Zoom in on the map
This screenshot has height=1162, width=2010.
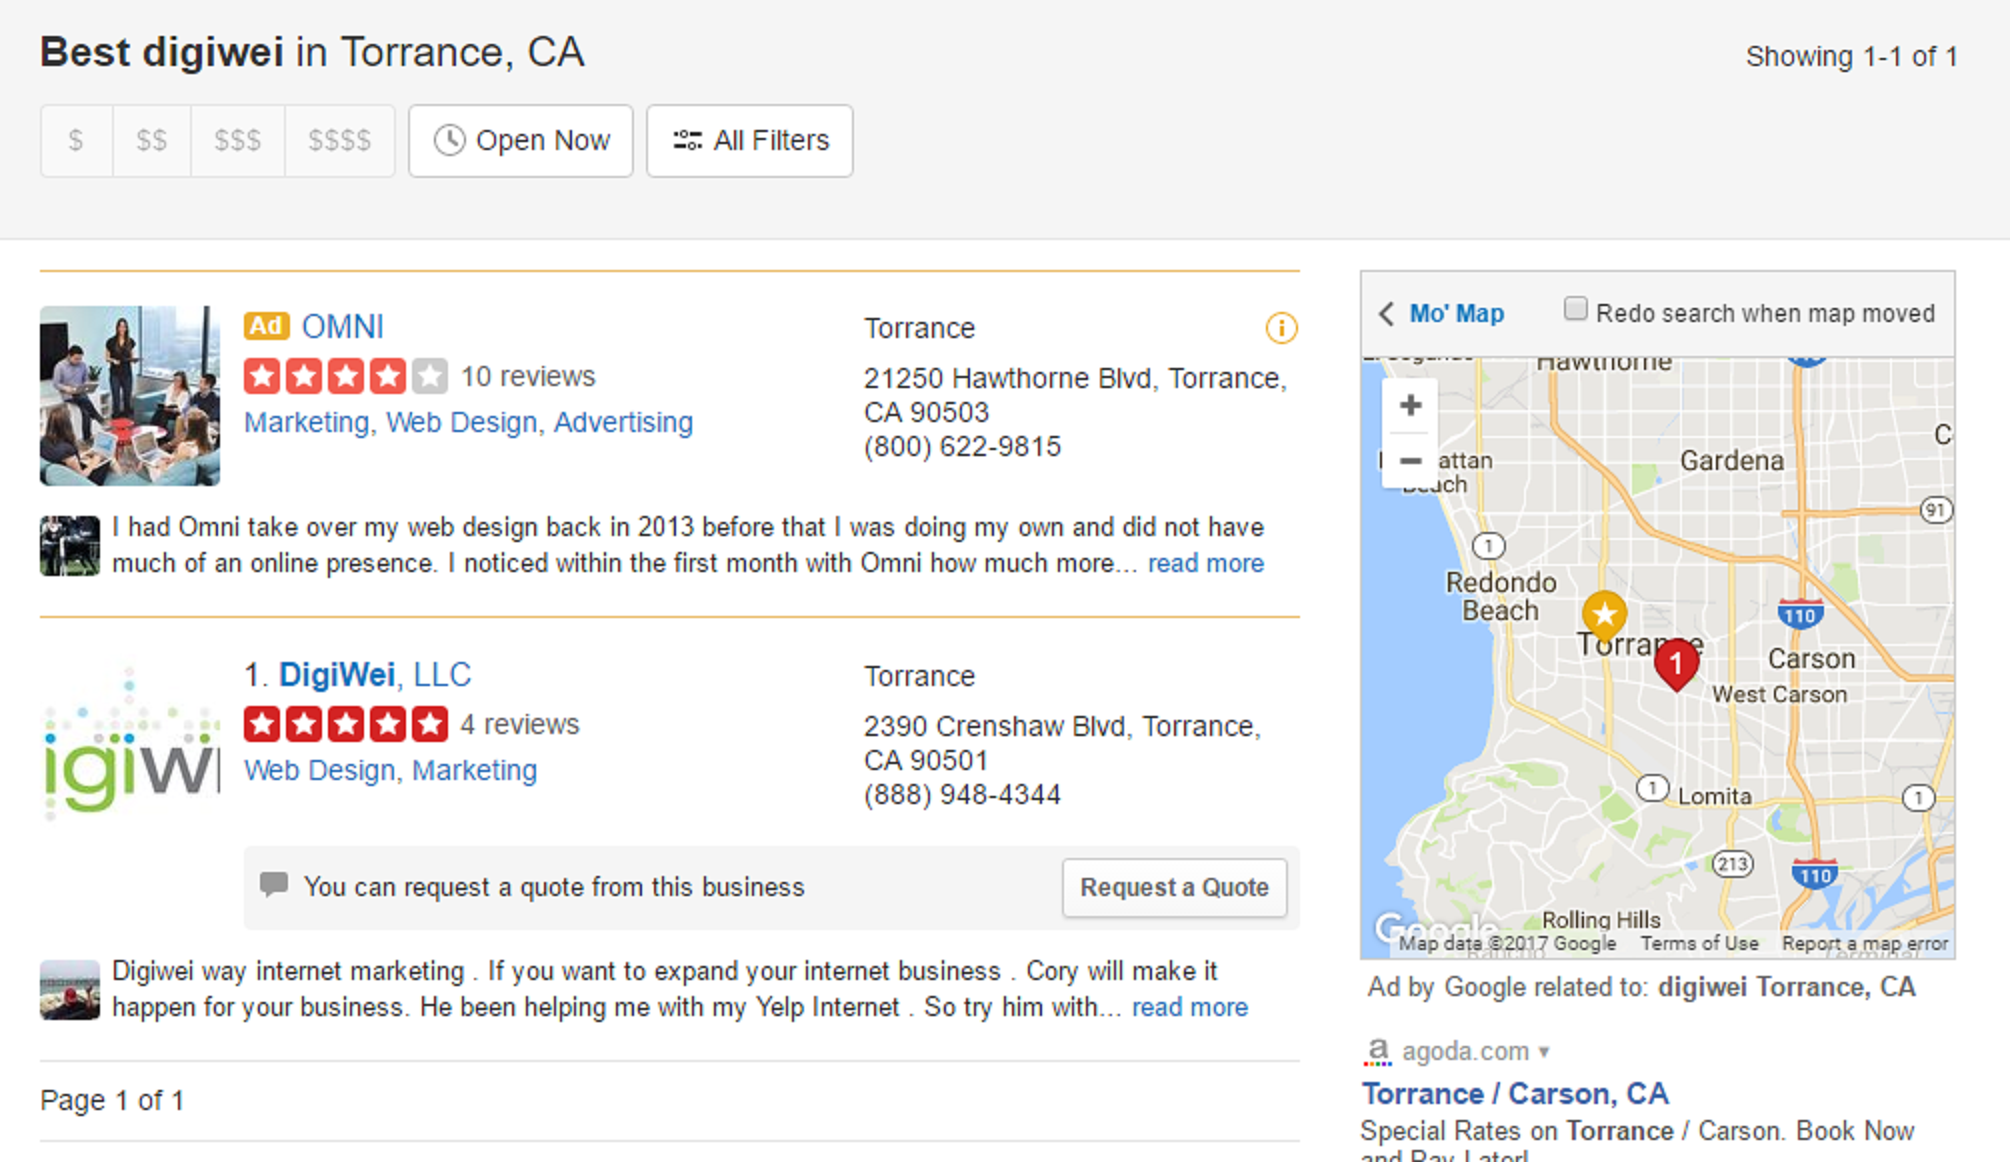(1410, 406)
